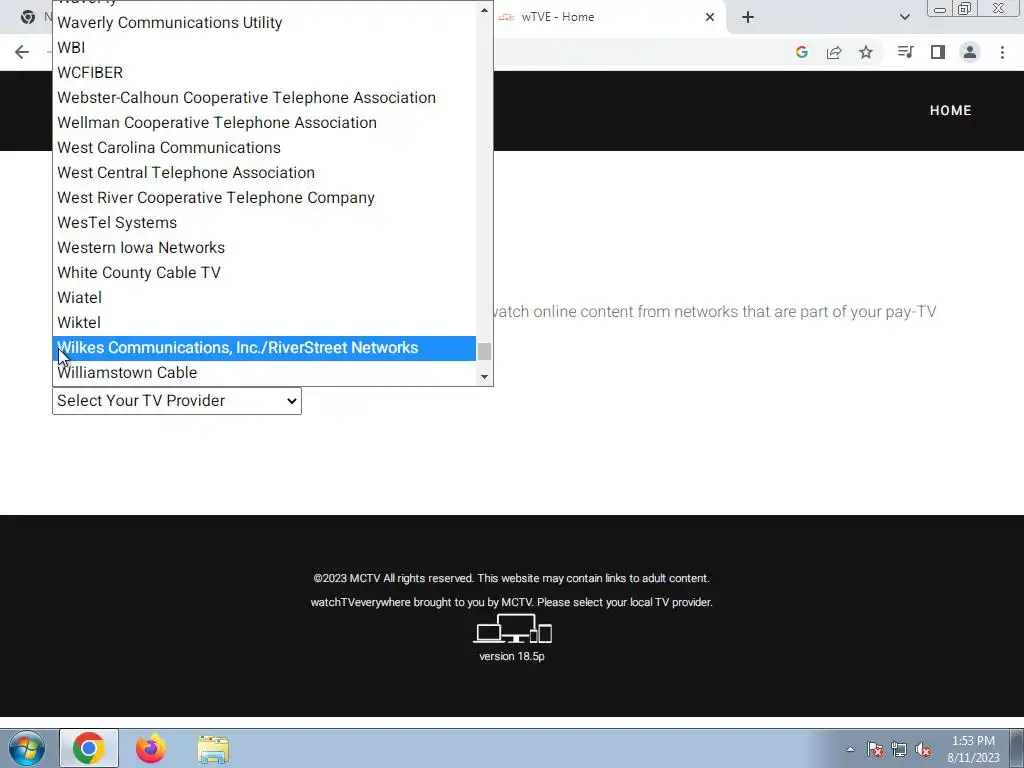Screen dimensions: 1024x768
Task: Open a new tab with plus button
Action: [748, 17]
